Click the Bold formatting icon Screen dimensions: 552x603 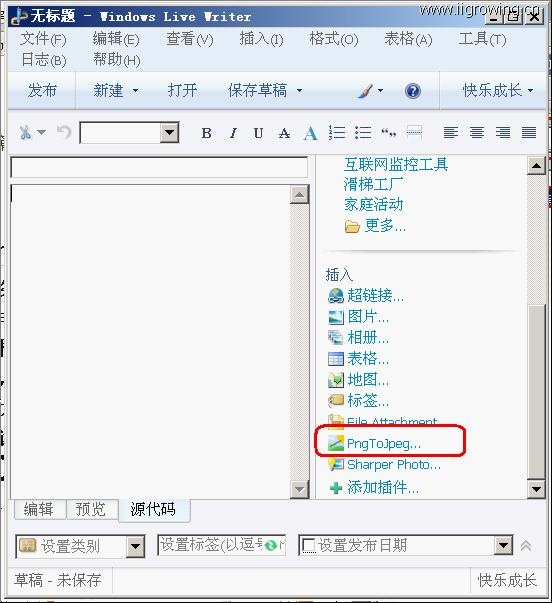(x=206, y=133)
